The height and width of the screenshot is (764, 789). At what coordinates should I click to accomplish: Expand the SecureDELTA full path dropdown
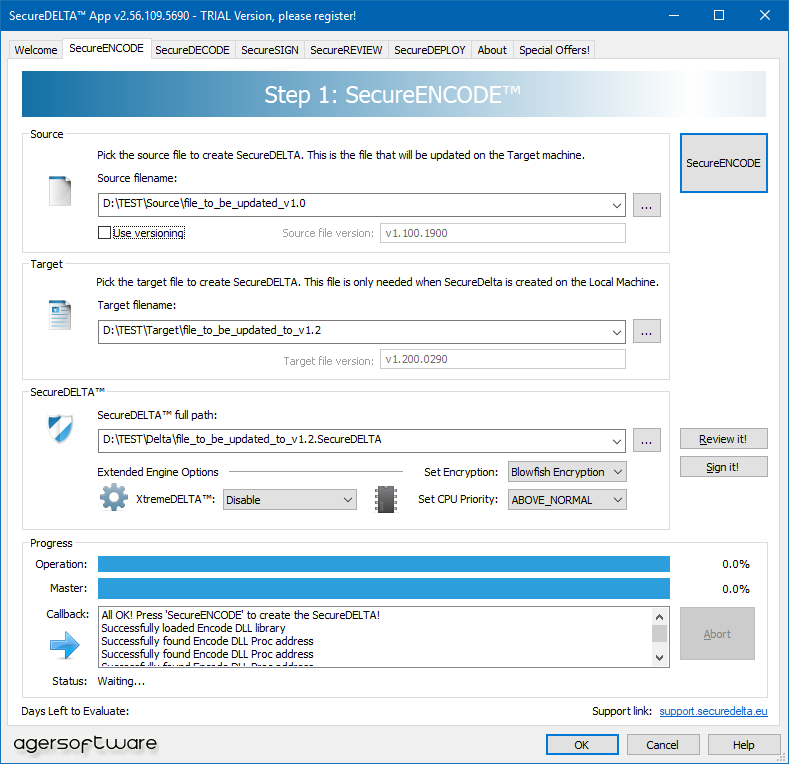616,441
